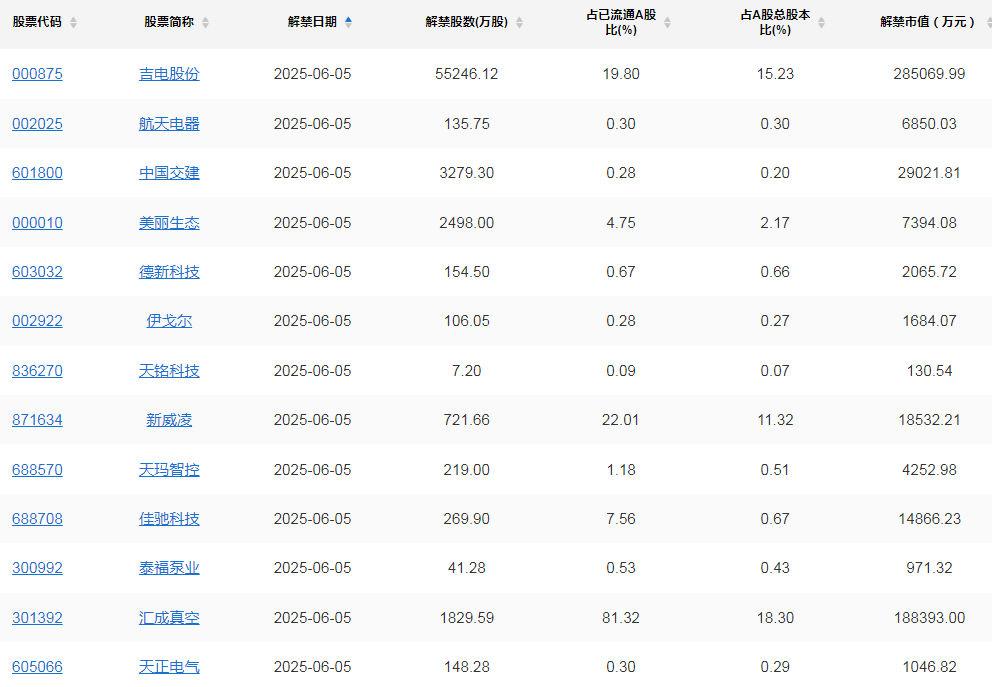Image resolution: width=992 pixels, height=687 pixels.
Task: Go to the 新威凌 stock page
Action: (169, 420)
